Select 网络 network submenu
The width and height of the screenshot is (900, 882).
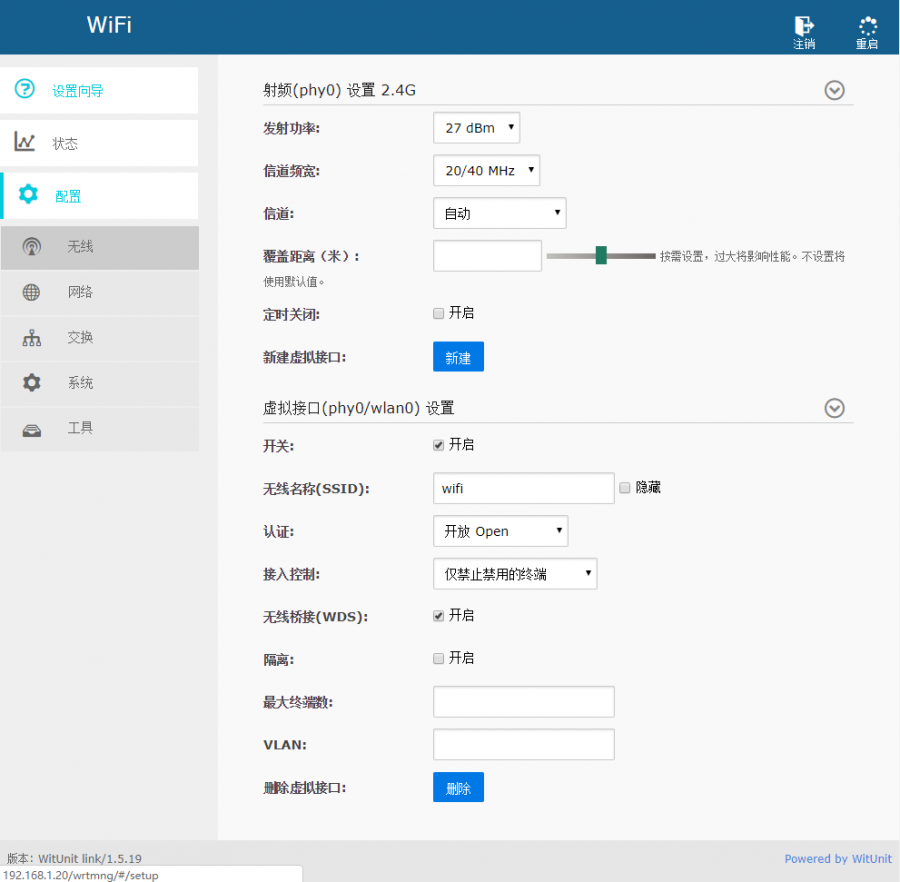[x=100, y=293]
